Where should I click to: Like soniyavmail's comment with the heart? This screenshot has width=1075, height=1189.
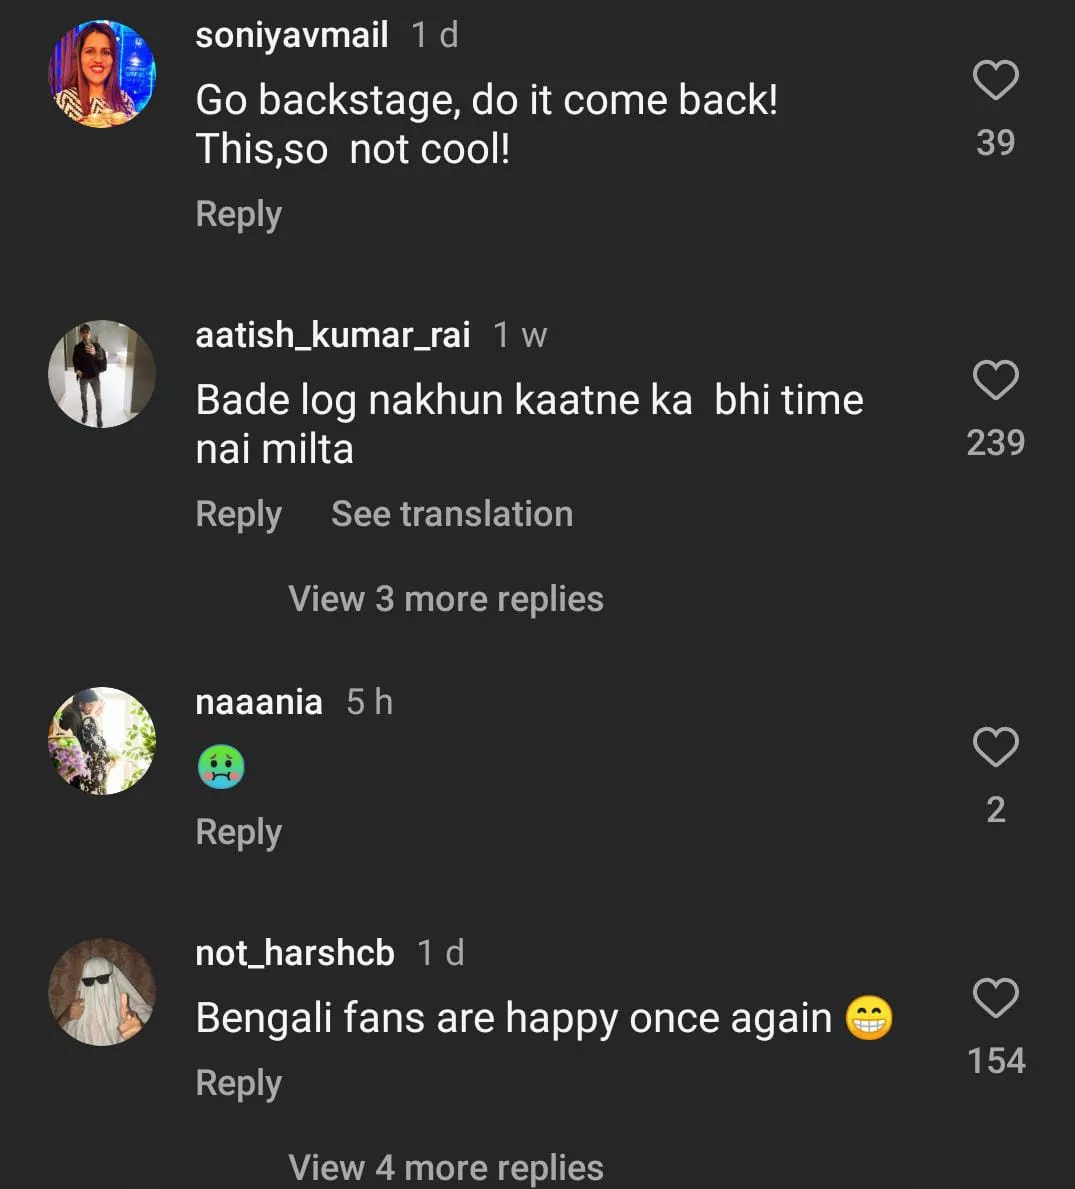tap(995, 80)
